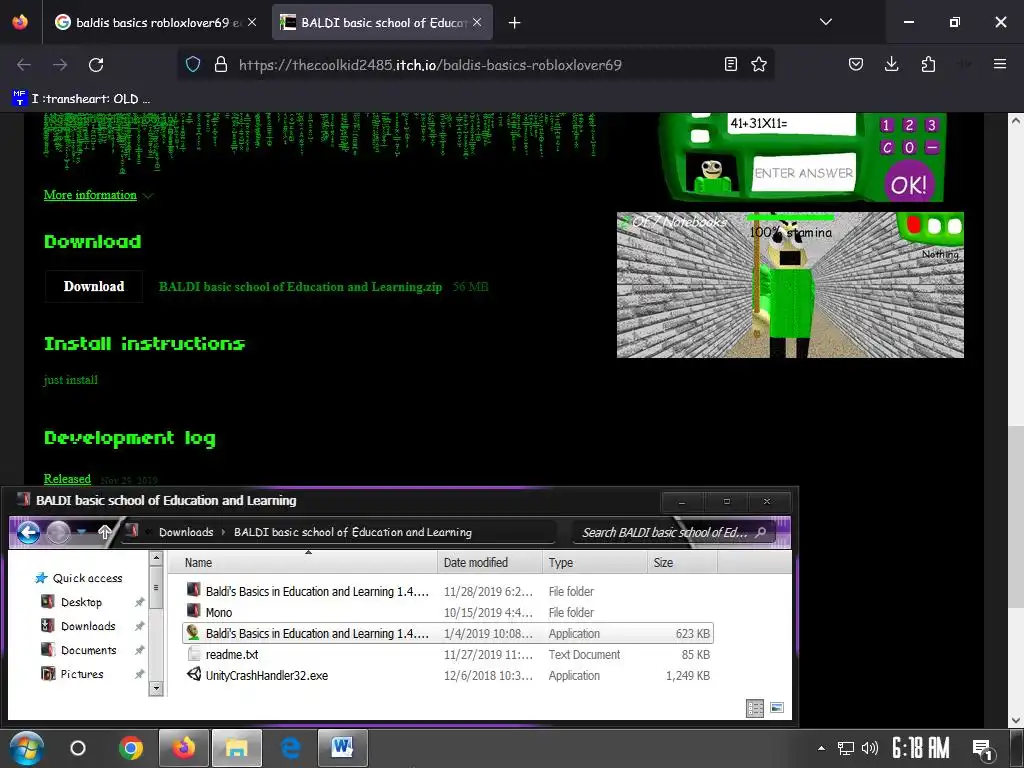Open the :transheart: OLD bookmark
The image size is (1024, 768).
coord(82,99)
